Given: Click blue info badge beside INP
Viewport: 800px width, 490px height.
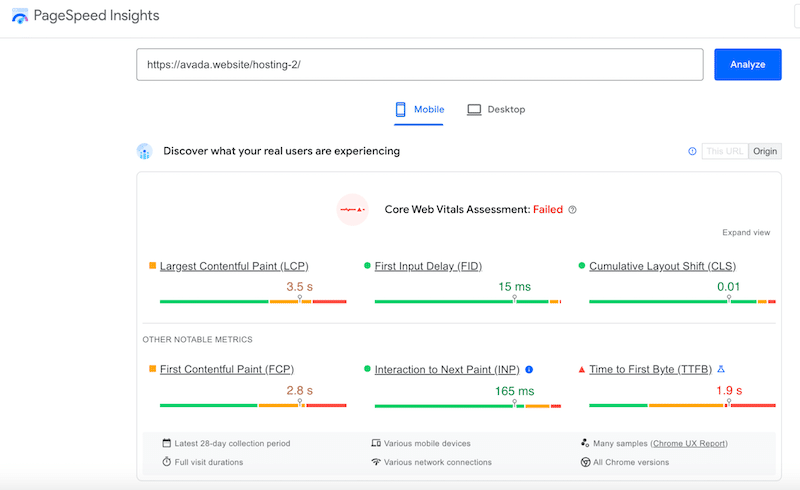Looking at the screenshot, I should (x=529, y=369).
